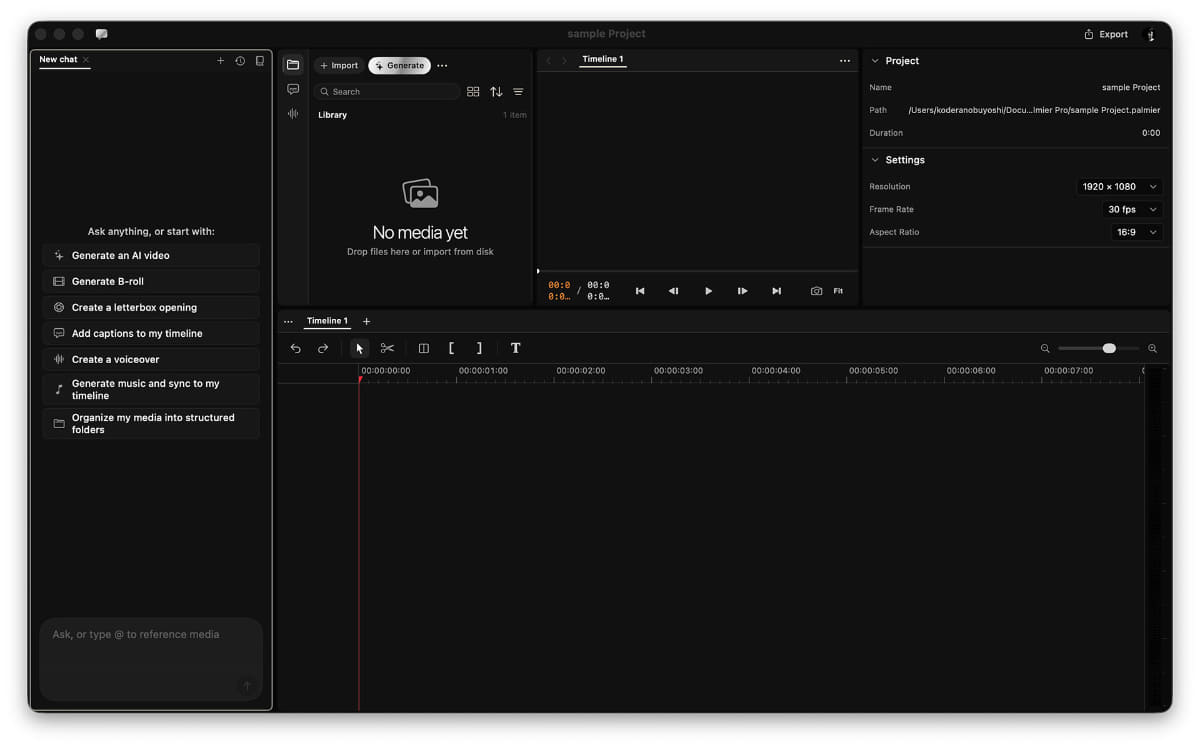Screen dimensions: 1200x747
Task: Open preview panel more options menu
Action: pos(845,61)
